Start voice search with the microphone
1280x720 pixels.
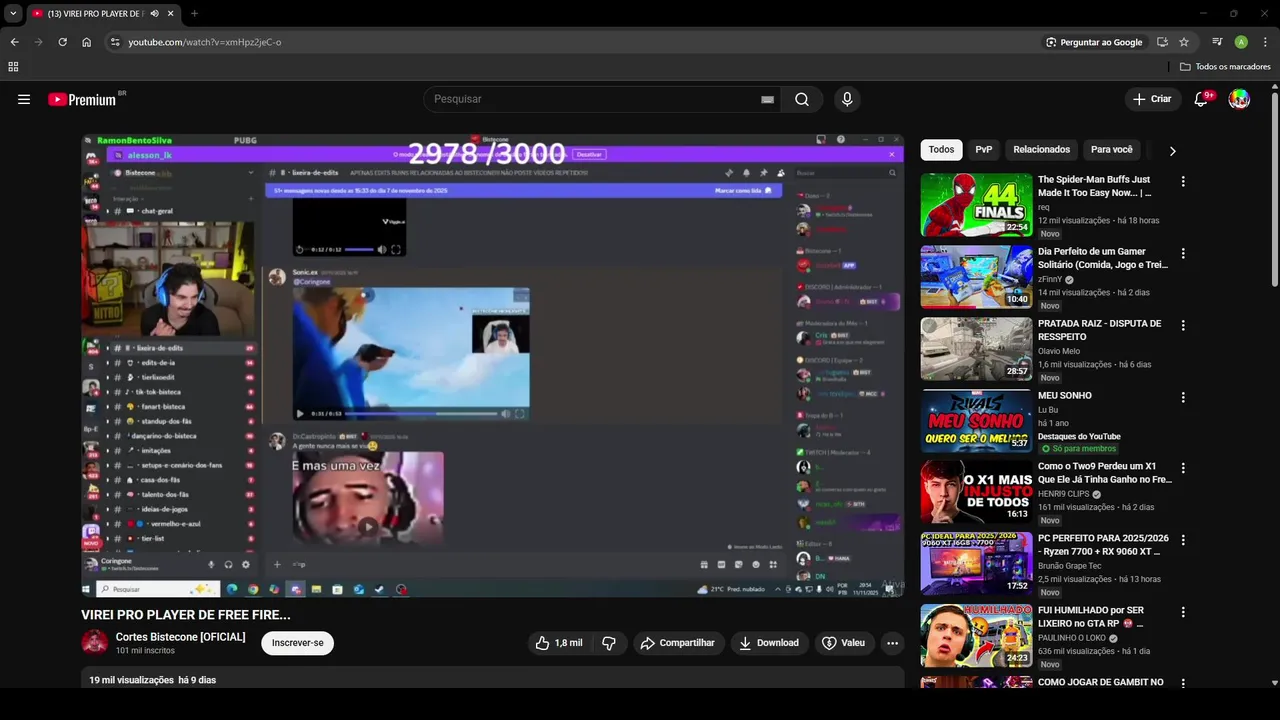tap(847, 99)
